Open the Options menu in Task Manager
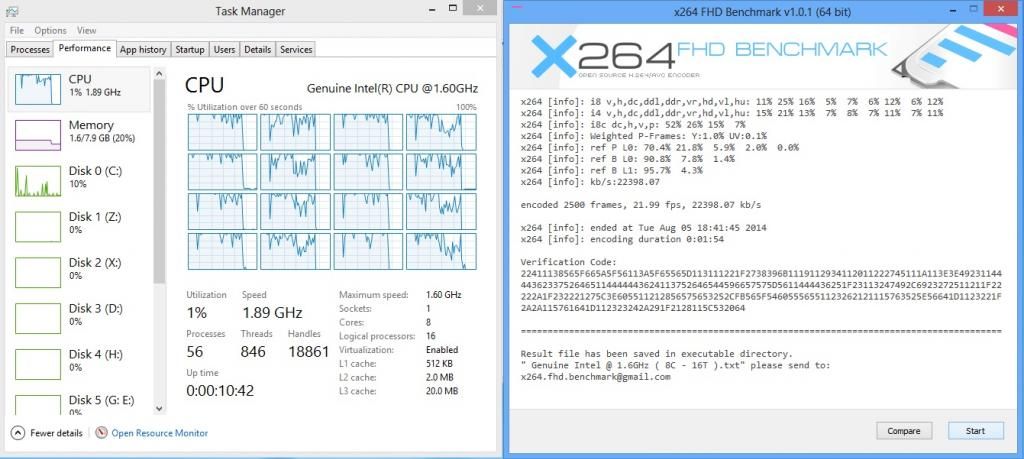 click(x=50, y=30)
